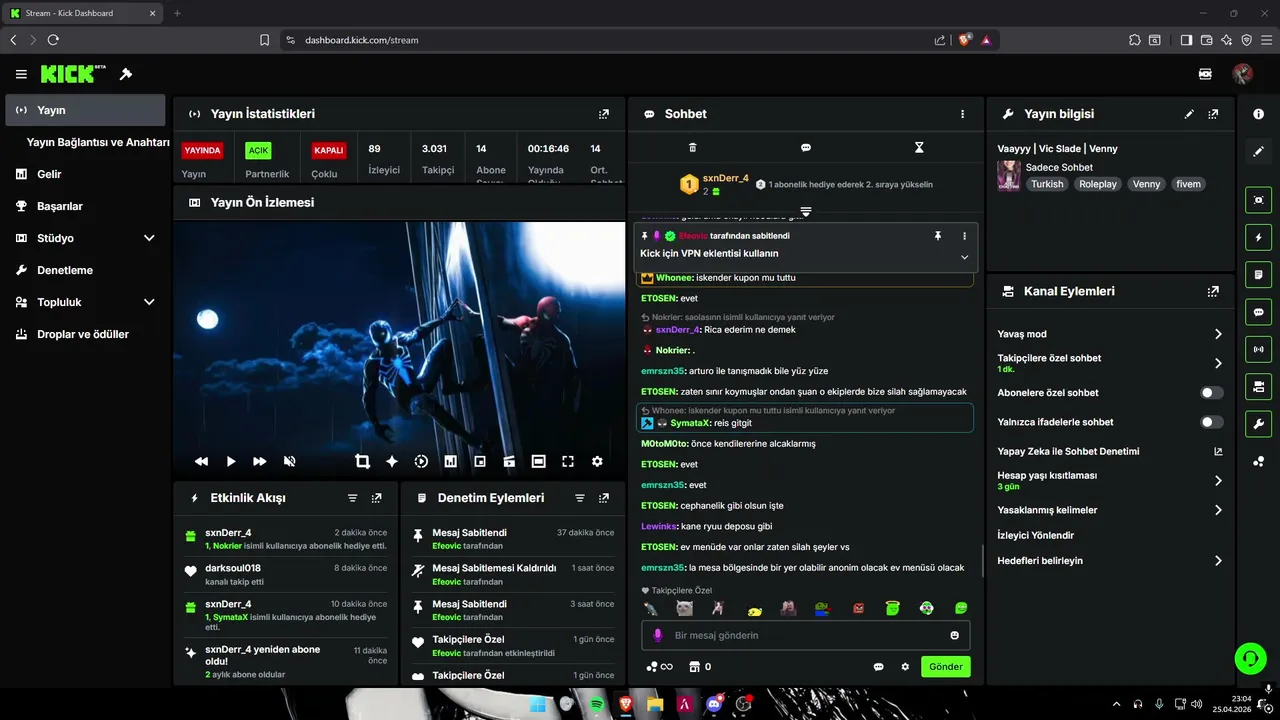Toggle the channel actions widget in right sidebar
1280x720 pixels.
(1259, 386)
